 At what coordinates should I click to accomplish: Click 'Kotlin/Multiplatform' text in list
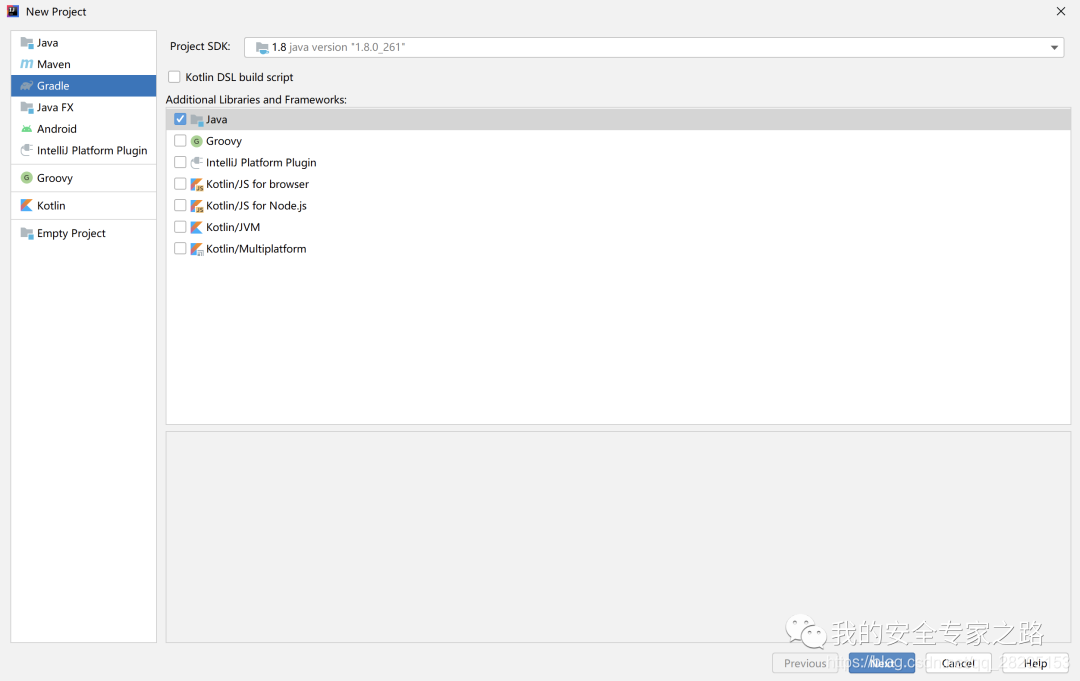256,249
